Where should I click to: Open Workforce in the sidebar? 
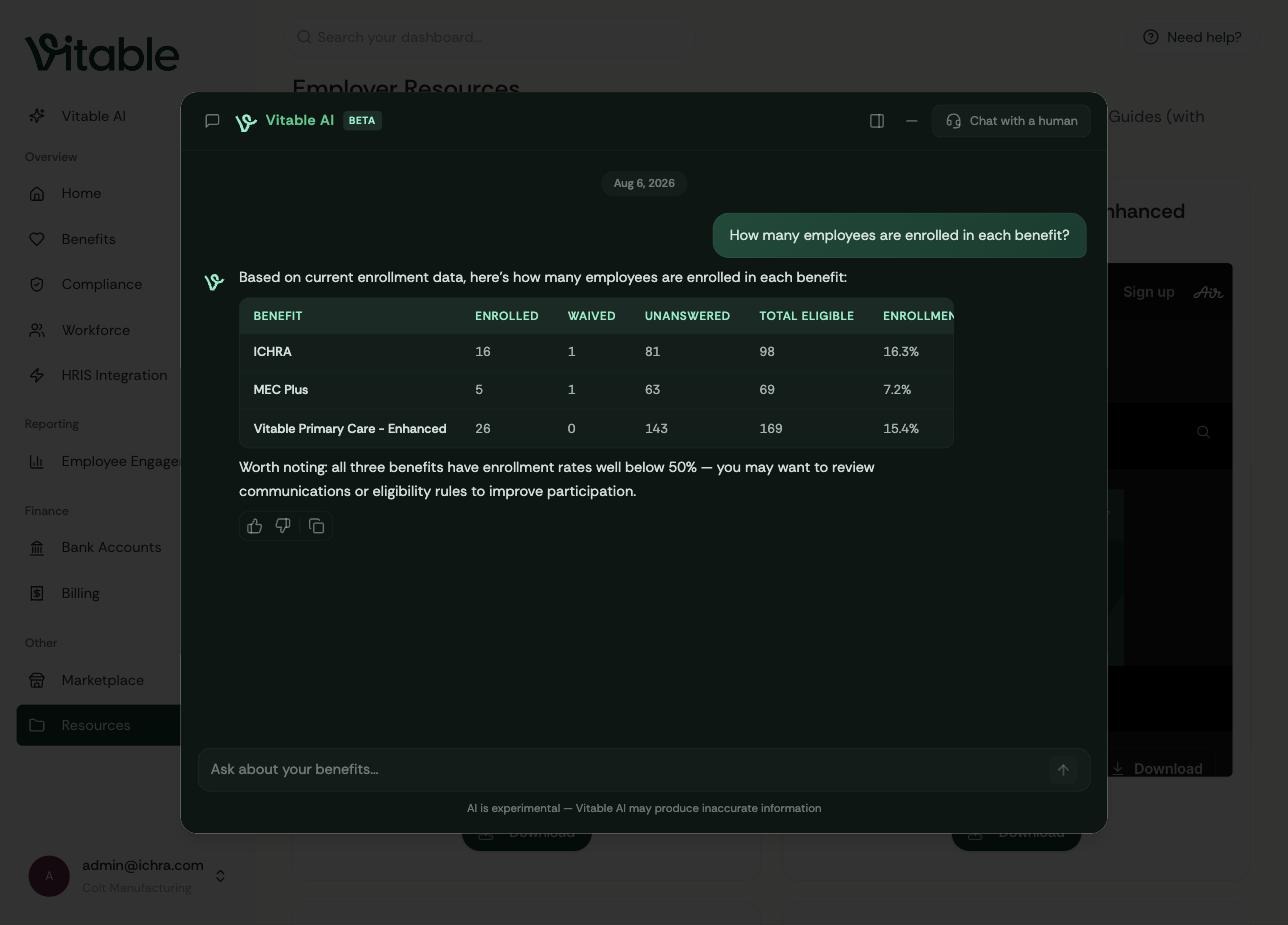tap(98, 330)
